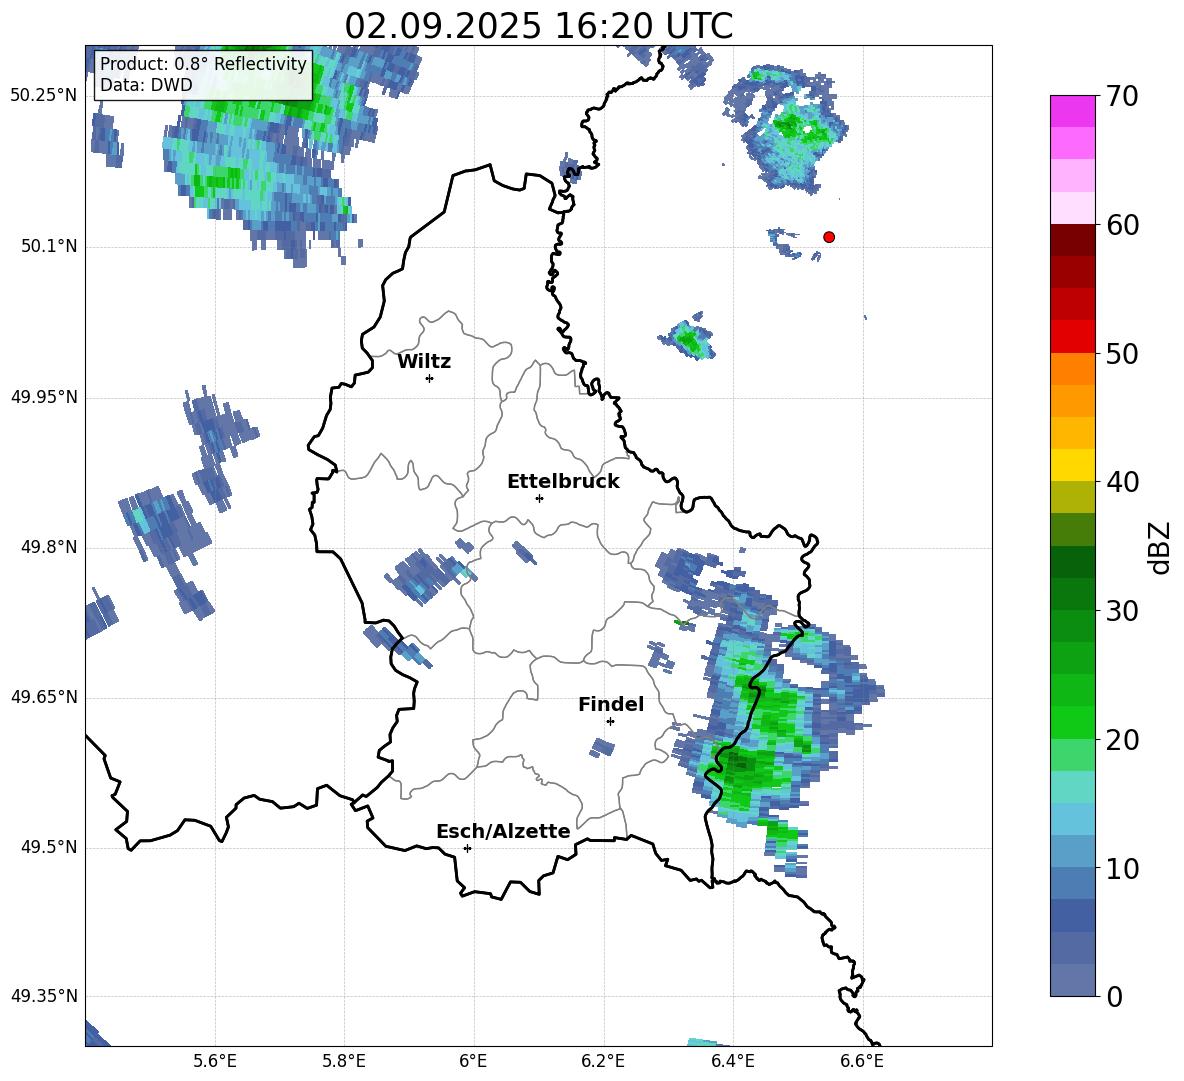The height and width of the screenshot is (1081, 1184).
Task: Click the magenta top colorbar segment
Action: [x=1072, y=111]
